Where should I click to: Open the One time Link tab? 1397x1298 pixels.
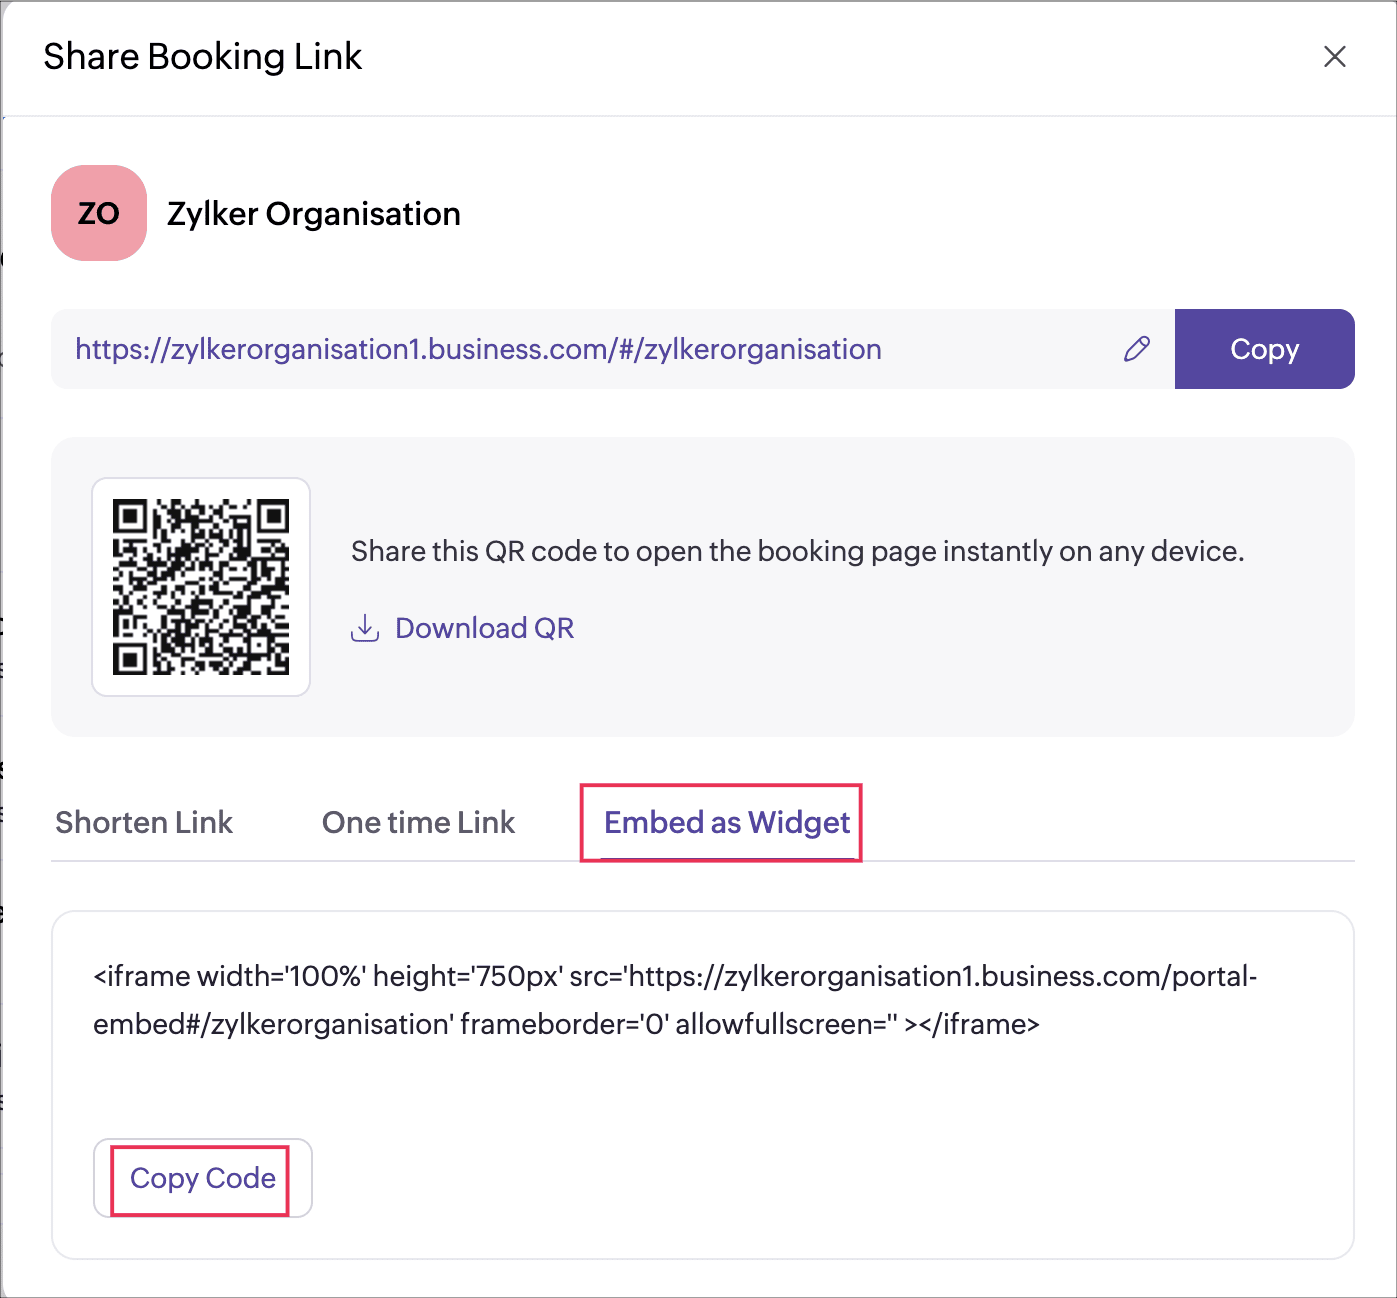[x=418, y=822]
